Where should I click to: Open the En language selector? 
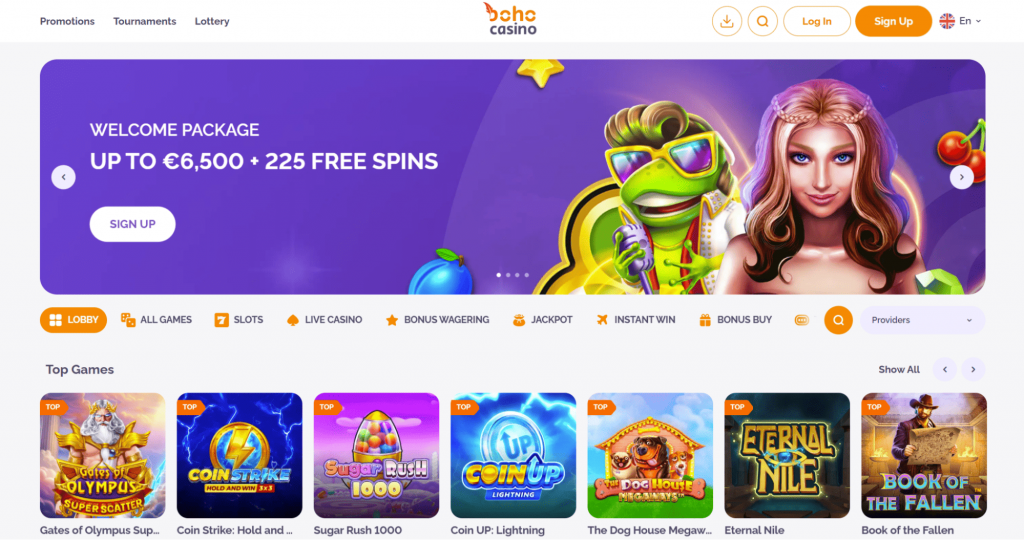(x=960, y=21)
